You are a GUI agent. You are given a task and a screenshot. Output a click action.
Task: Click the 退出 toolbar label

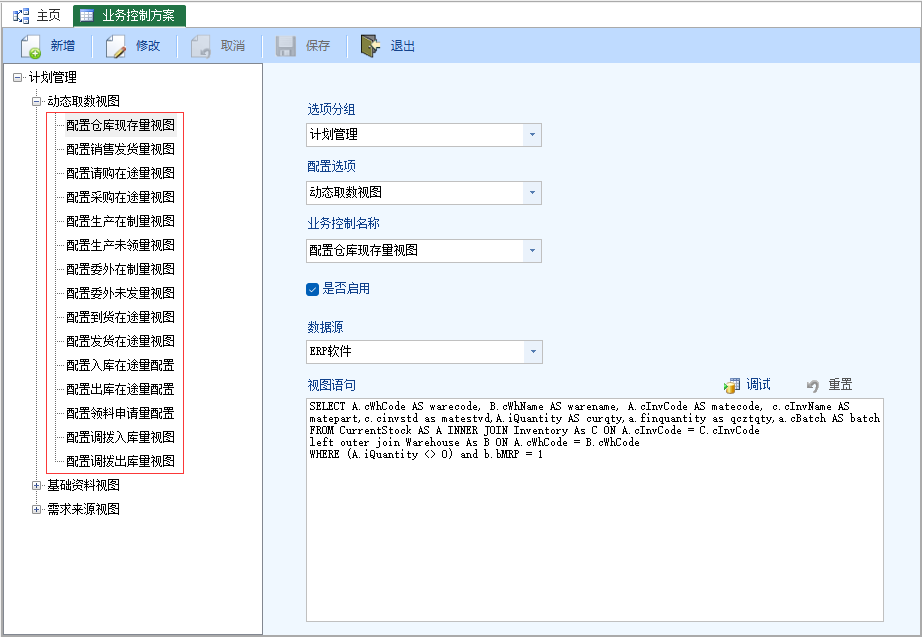tap(403, 46)
